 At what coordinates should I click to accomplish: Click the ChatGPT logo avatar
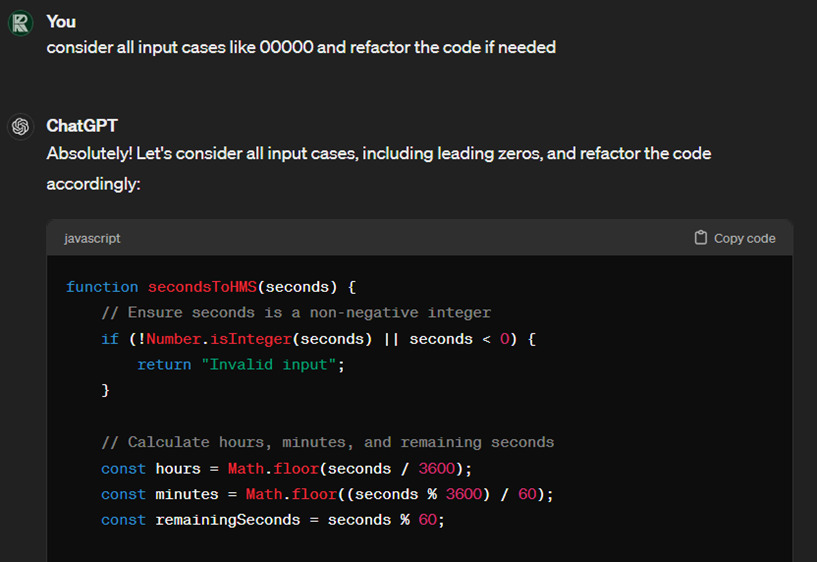coord(21,127)
